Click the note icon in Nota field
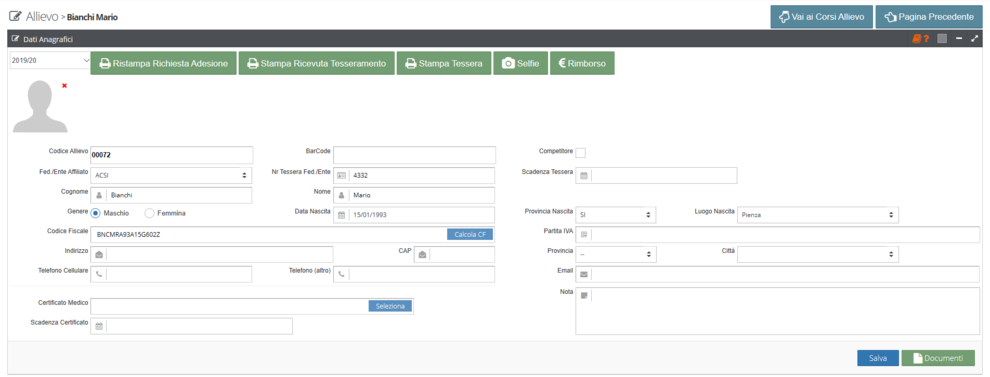 [583, 295]
